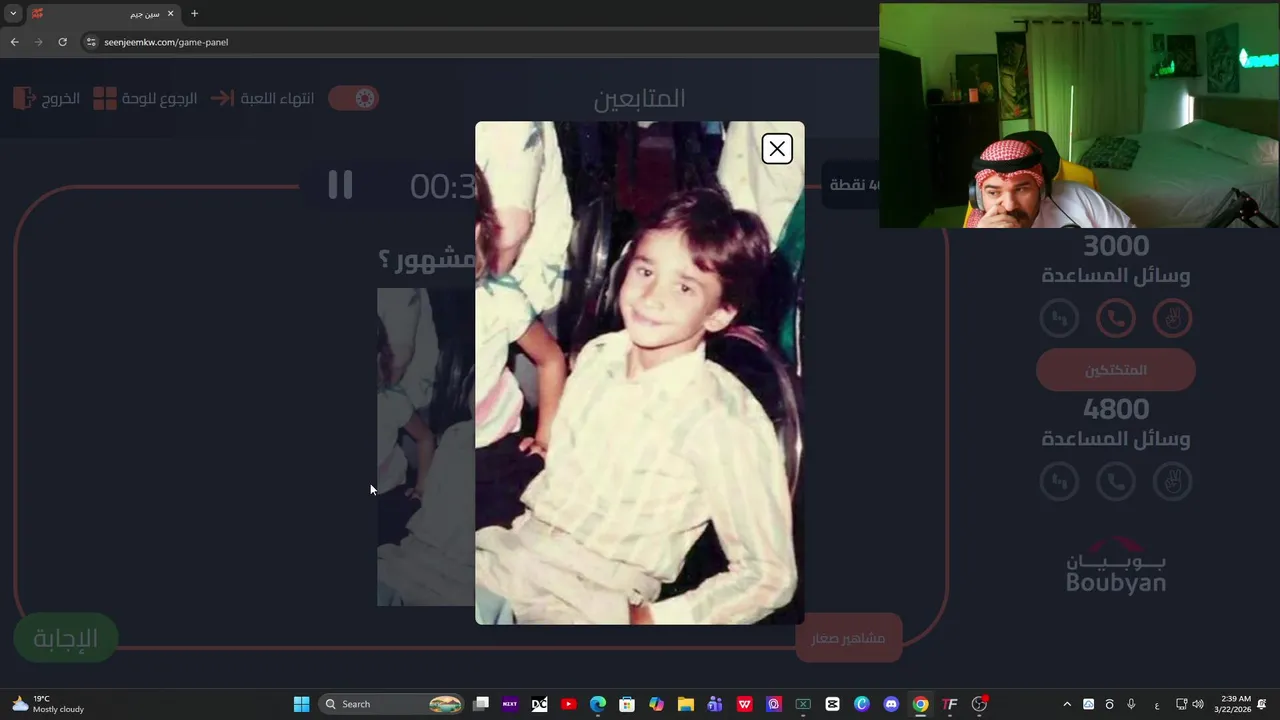Click the microphone tray icon

[1131, 704]
